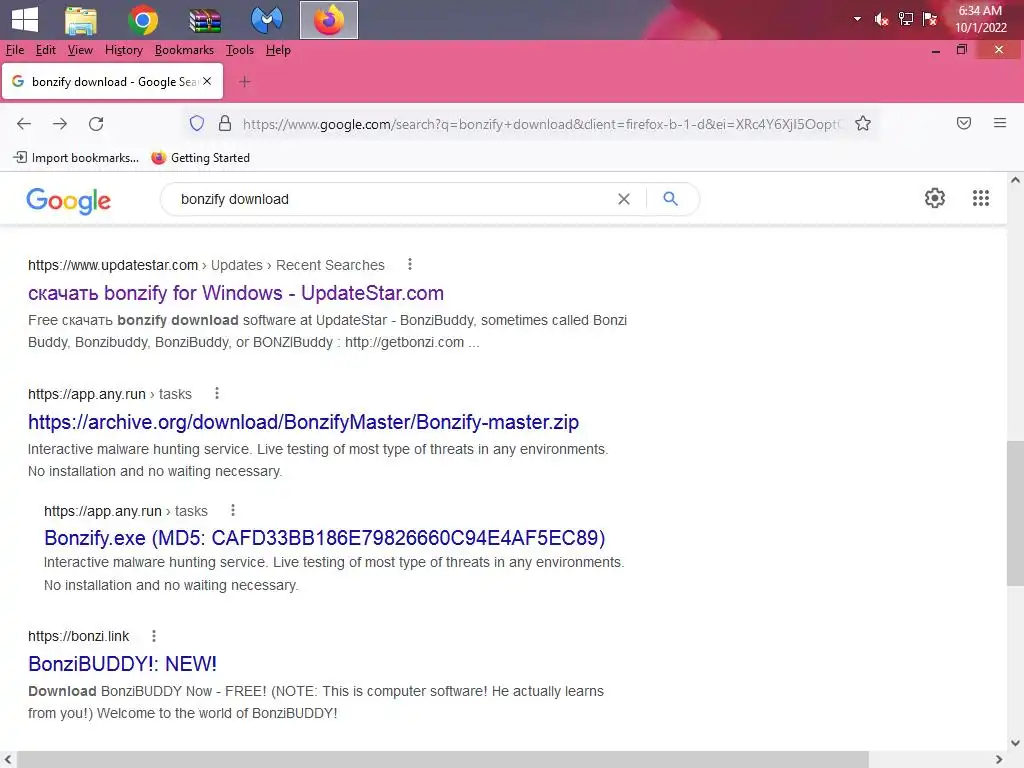Open the File menu
The width and height of the screenshot is (1024, 768).
coord(14,50)
